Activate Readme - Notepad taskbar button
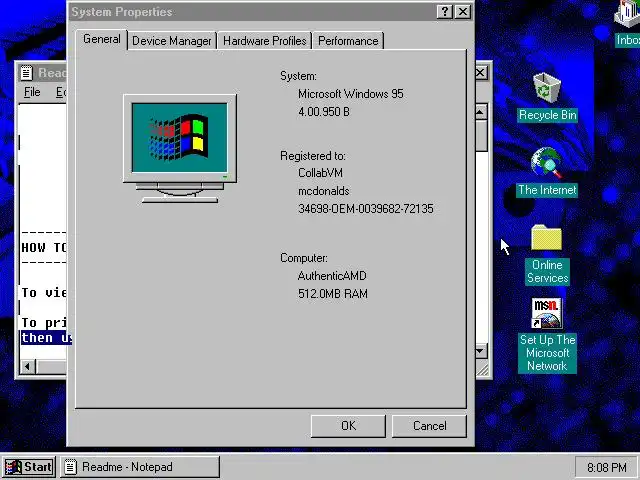640x480 pixels. [140, 467]
